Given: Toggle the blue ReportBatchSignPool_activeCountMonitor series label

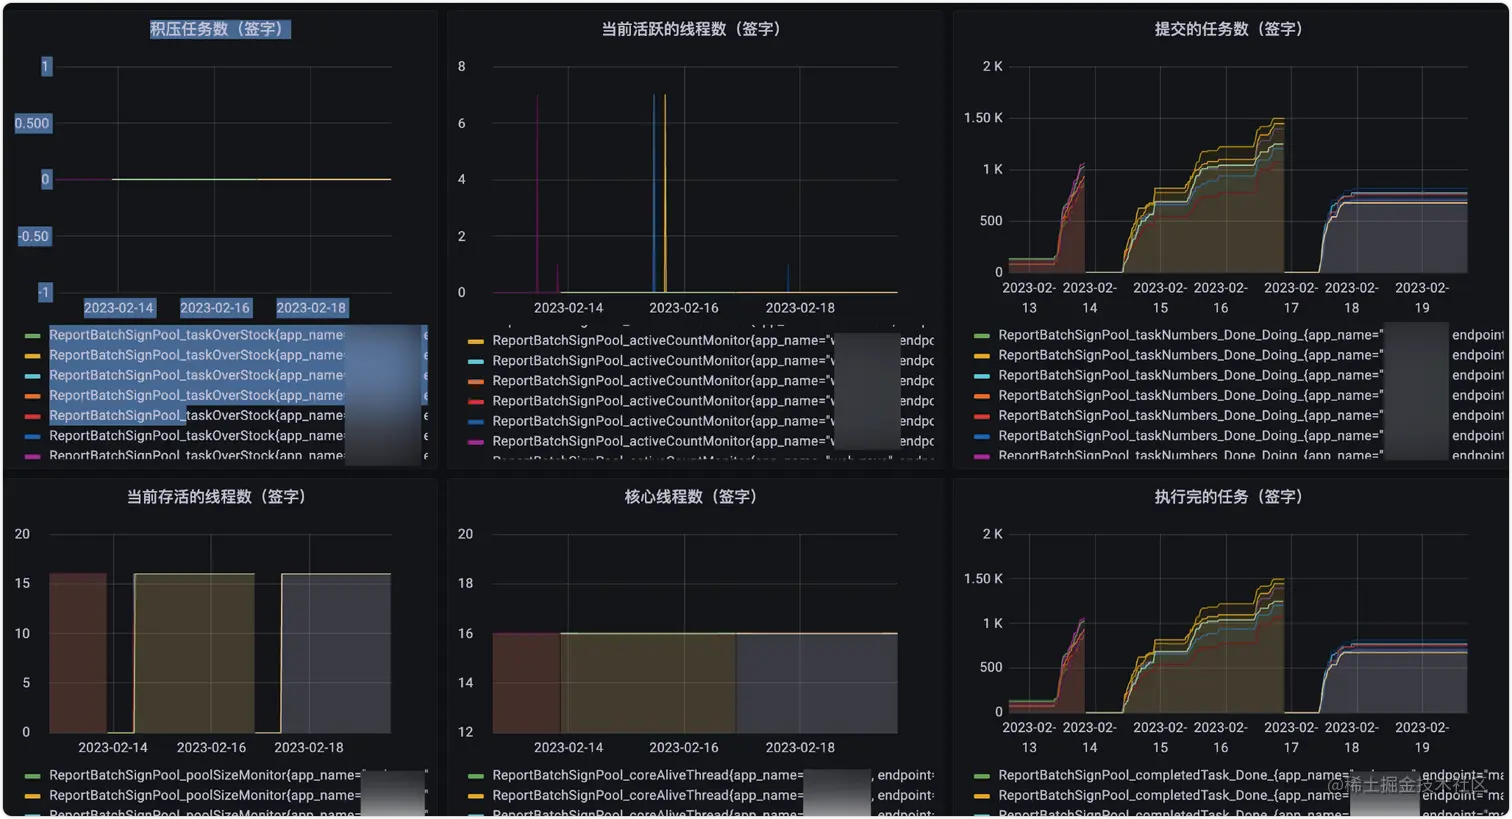Looking at the screenshot, I should 663,421.
